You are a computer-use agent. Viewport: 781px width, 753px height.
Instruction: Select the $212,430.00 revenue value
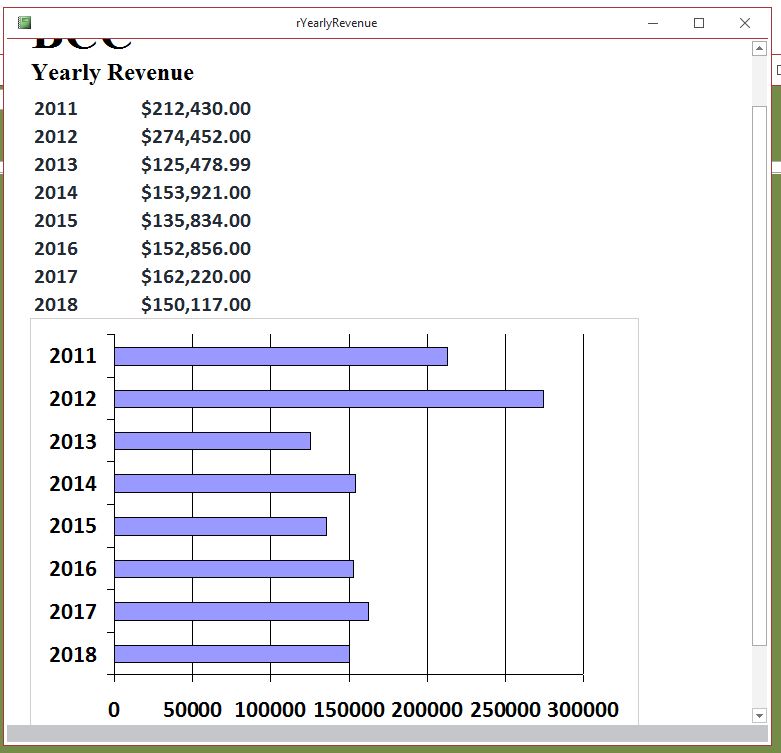click(196, 109)
